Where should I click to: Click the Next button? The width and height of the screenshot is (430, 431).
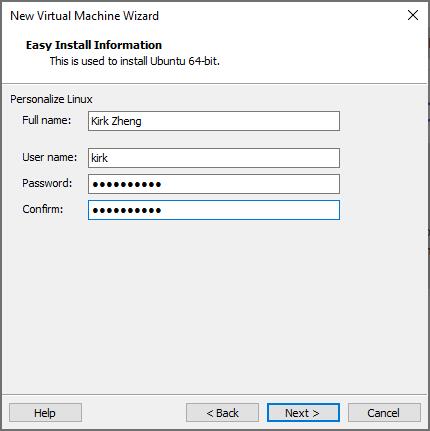pyautogui.click(x=303, y=413)
